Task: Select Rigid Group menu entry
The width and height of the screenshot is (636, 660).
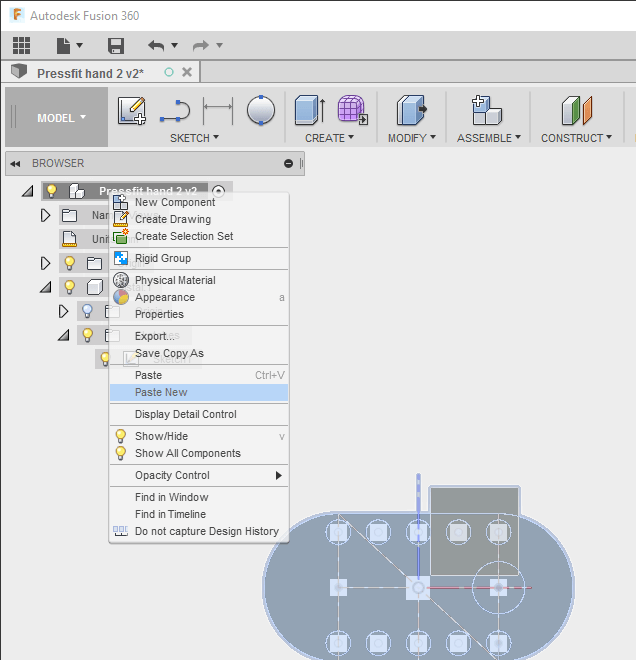Action: point(199,258)
